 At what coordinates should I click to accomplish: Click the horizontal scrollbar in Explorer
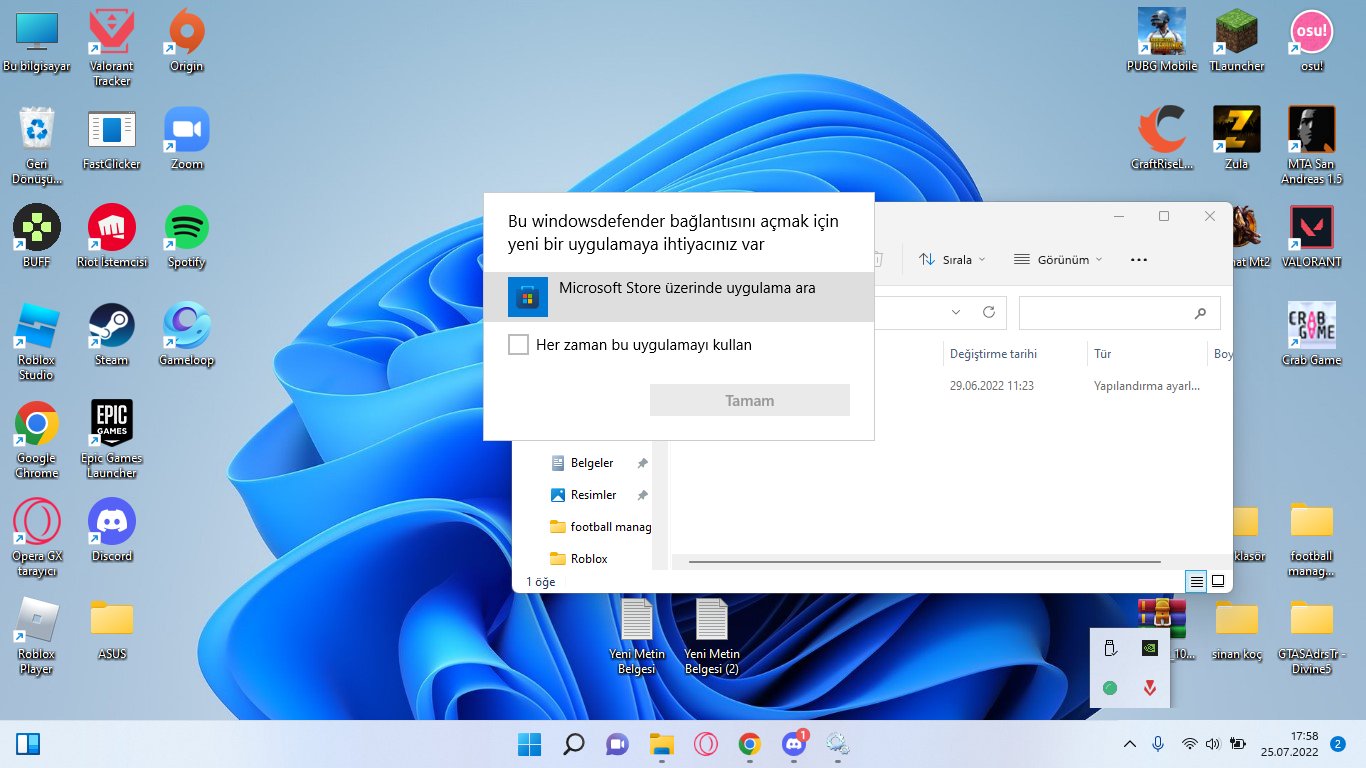click(923, 562)
